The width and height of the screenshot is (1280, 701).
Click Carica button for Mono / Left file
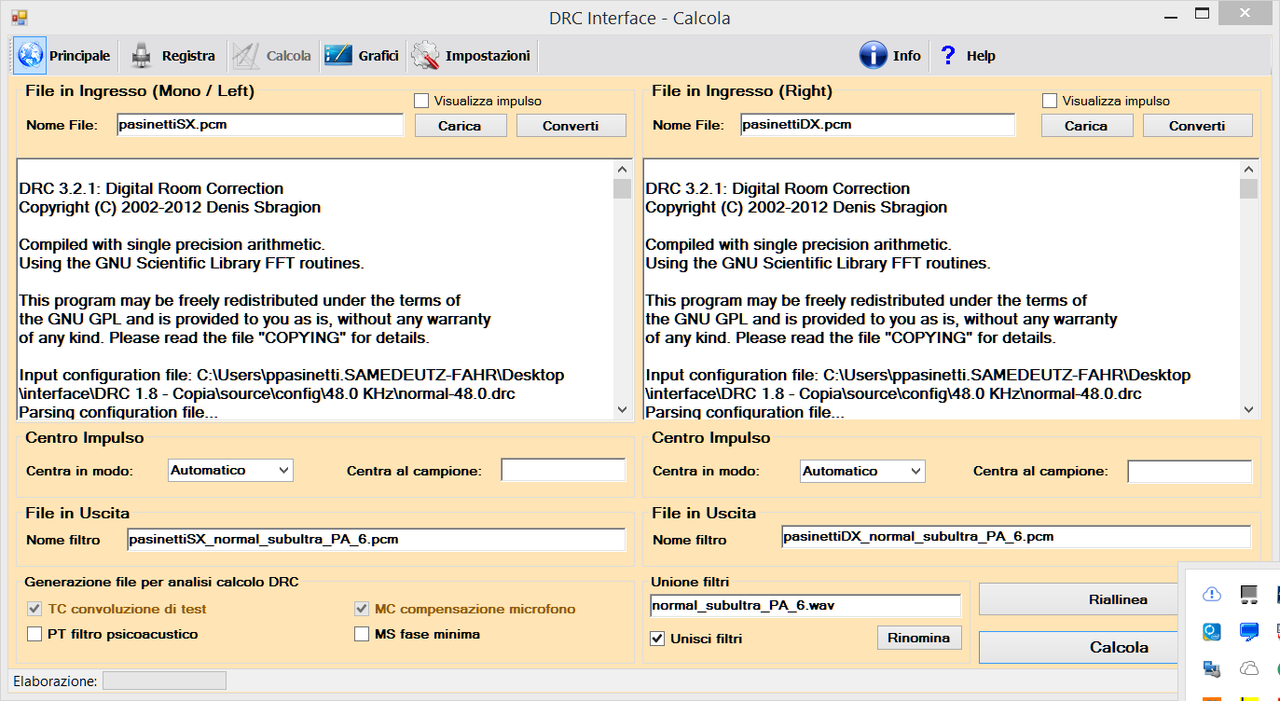(x=460, y=126)
